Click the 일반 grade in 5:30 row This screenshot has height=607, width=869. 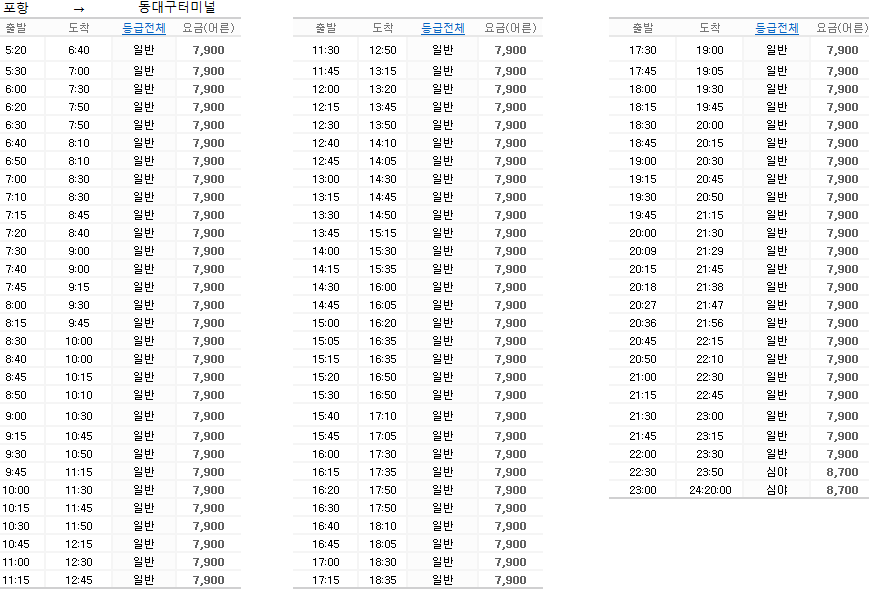click(x=144, y=71)
